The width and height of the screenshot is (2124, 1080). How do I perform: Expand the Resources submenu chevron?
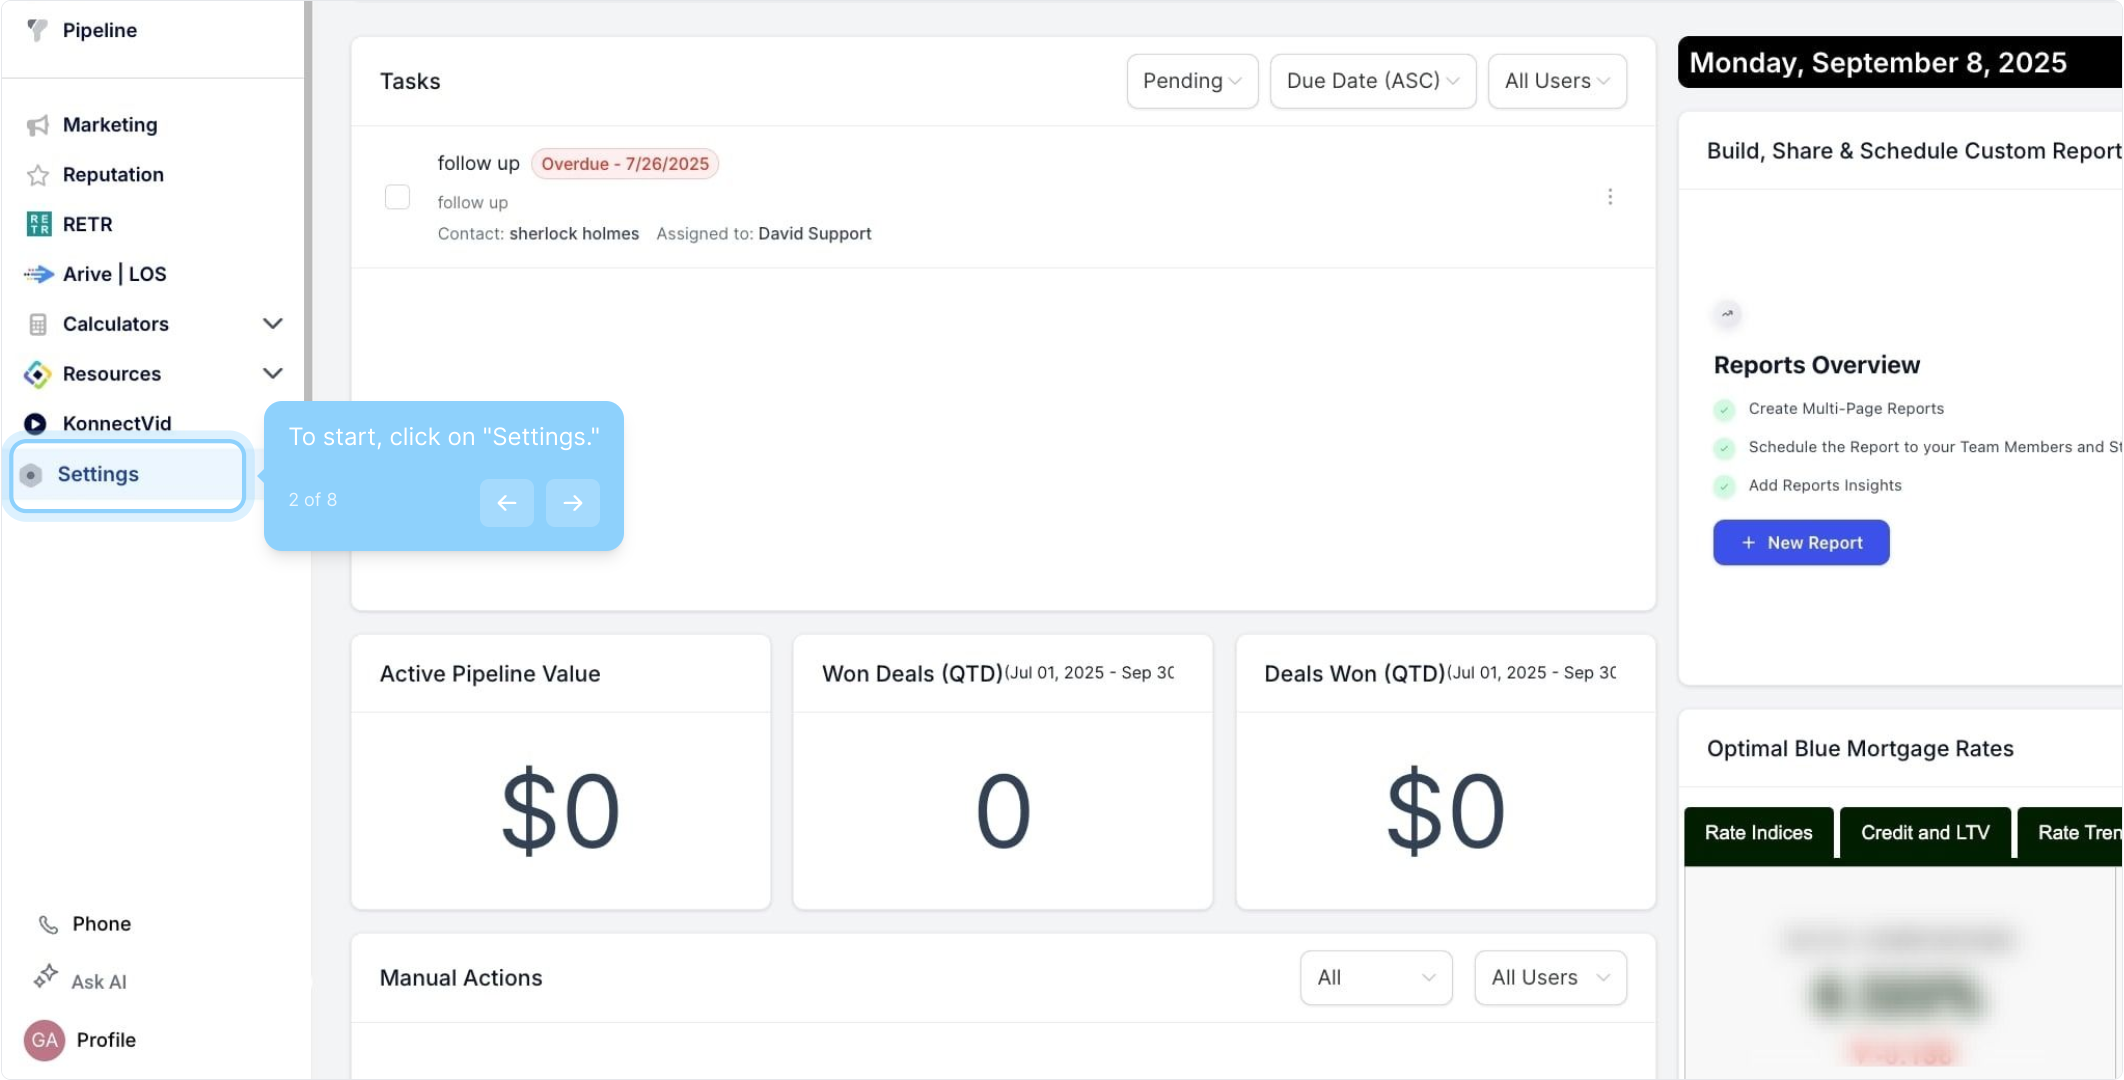point(272,374)
